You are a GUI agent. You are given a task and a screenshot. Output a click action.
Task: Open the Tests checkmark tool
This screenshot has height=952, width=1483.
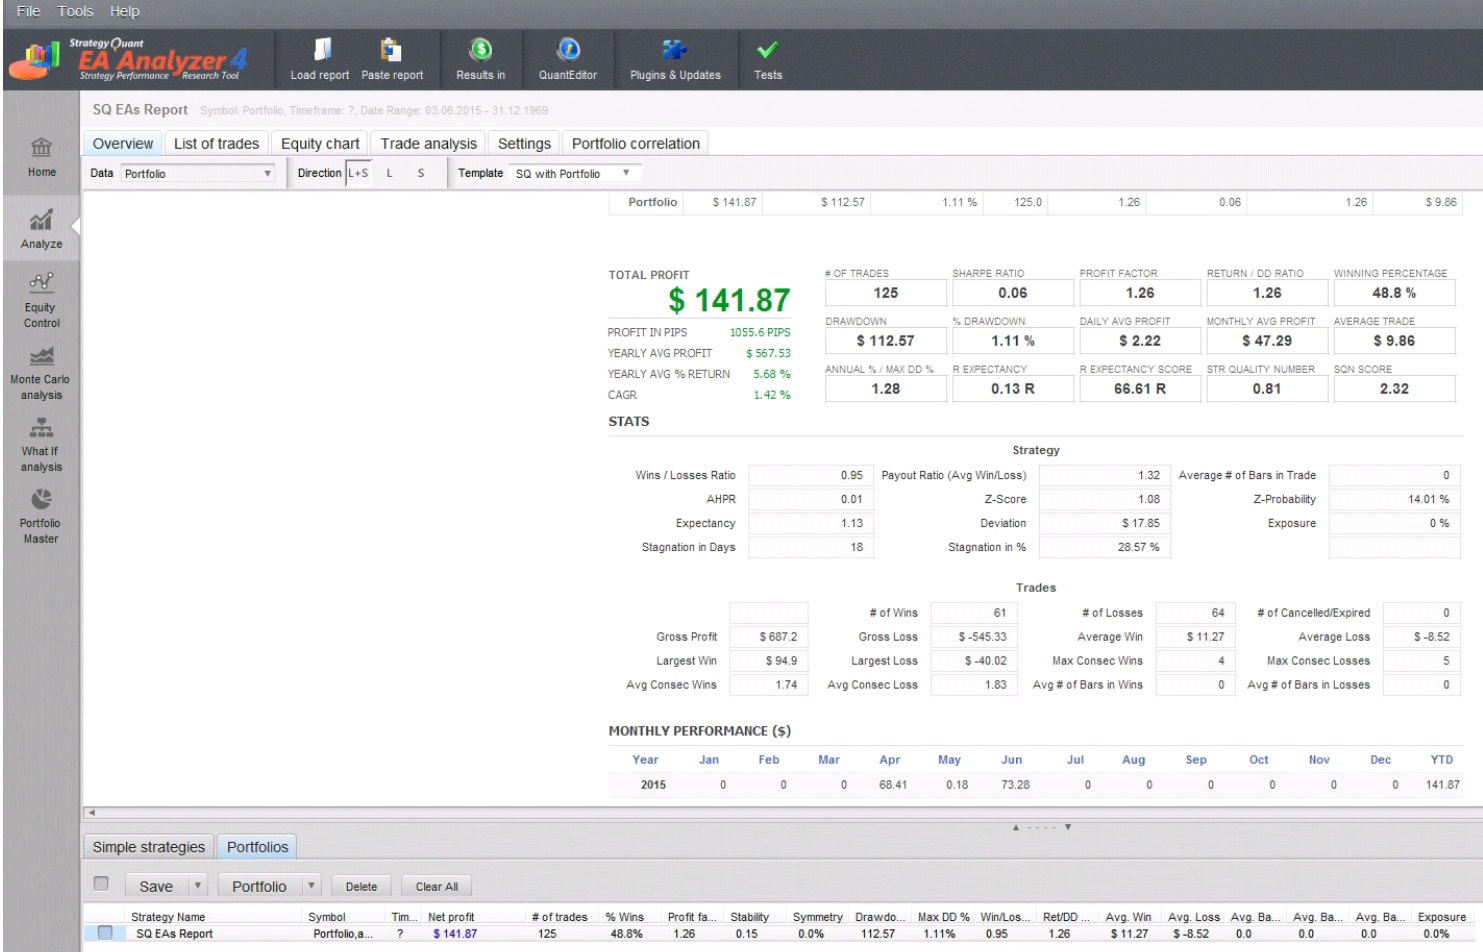pyautogui.click(x=768, y=60)
